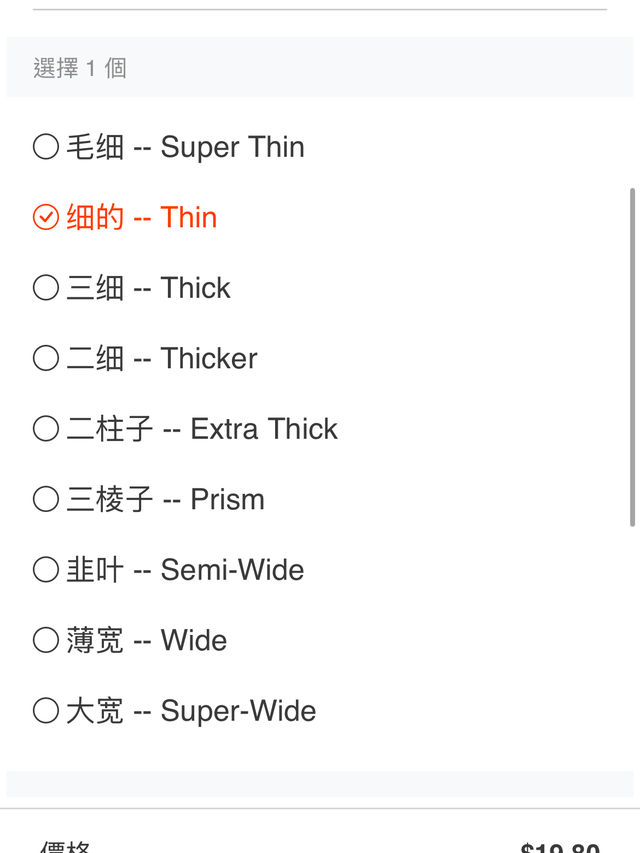The image size is (640, 853).
Task: Select the Super Thin radio circle
Action: pyautogui.click(x=46, y=147)
